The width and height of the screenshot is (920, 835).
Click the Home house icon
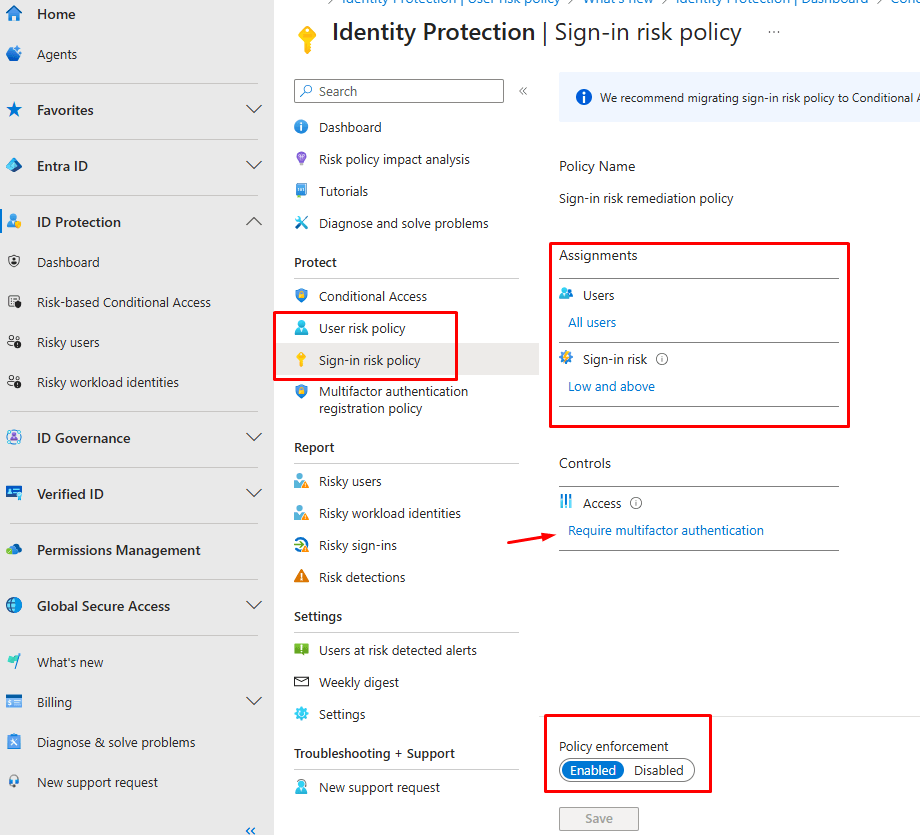pos(14,13)
